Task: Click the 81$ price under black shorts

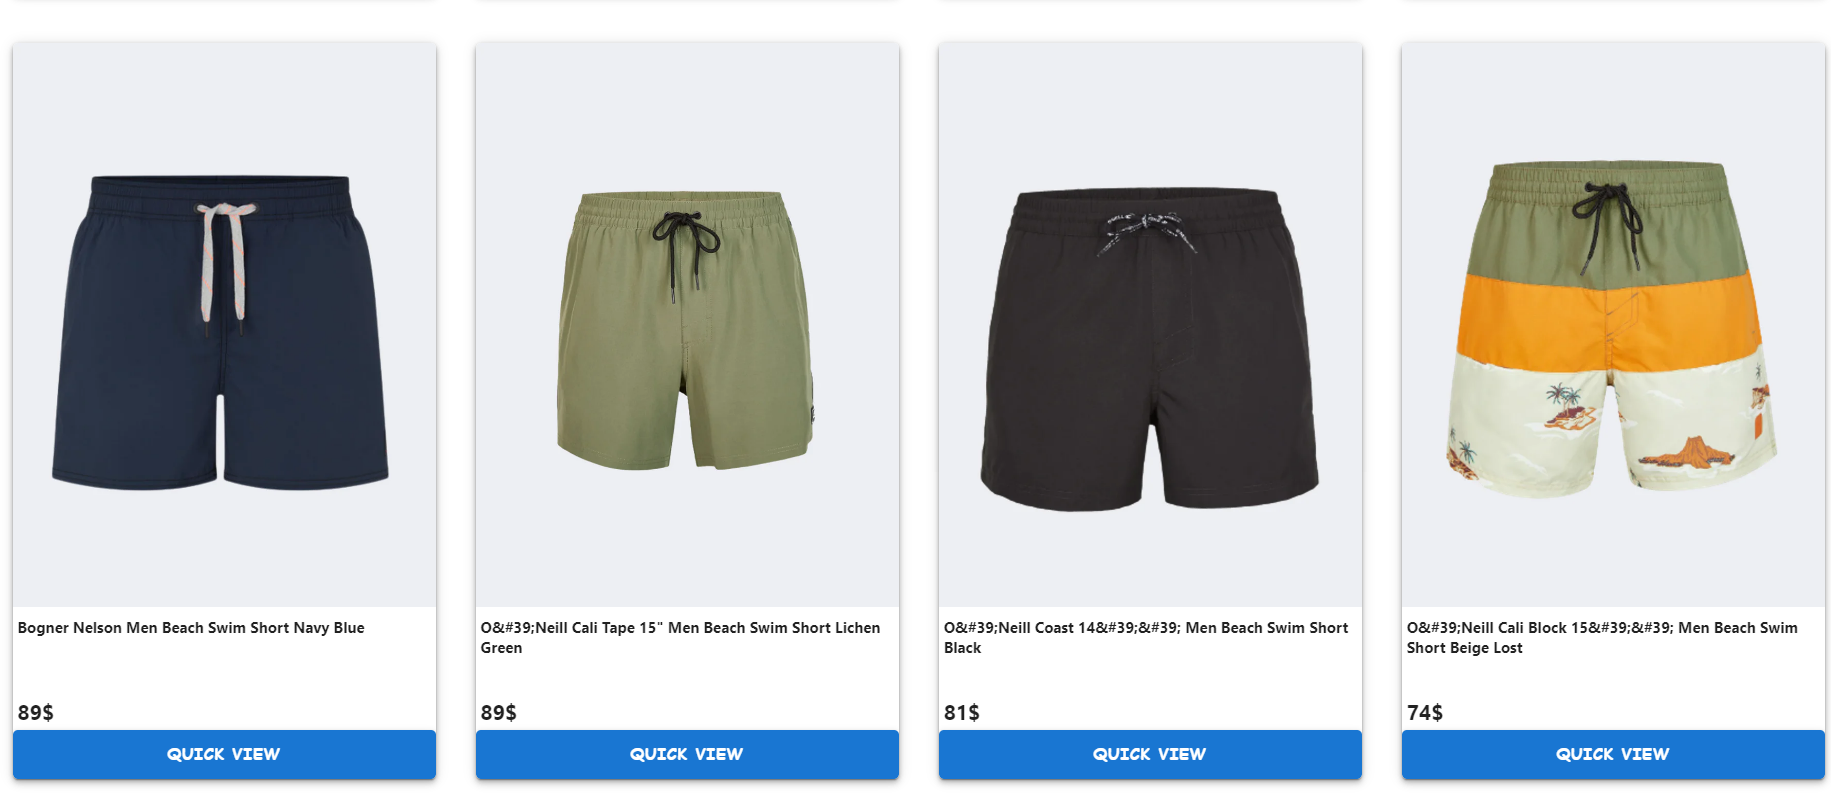Action: pyautogui.click(x=962, y=712)
